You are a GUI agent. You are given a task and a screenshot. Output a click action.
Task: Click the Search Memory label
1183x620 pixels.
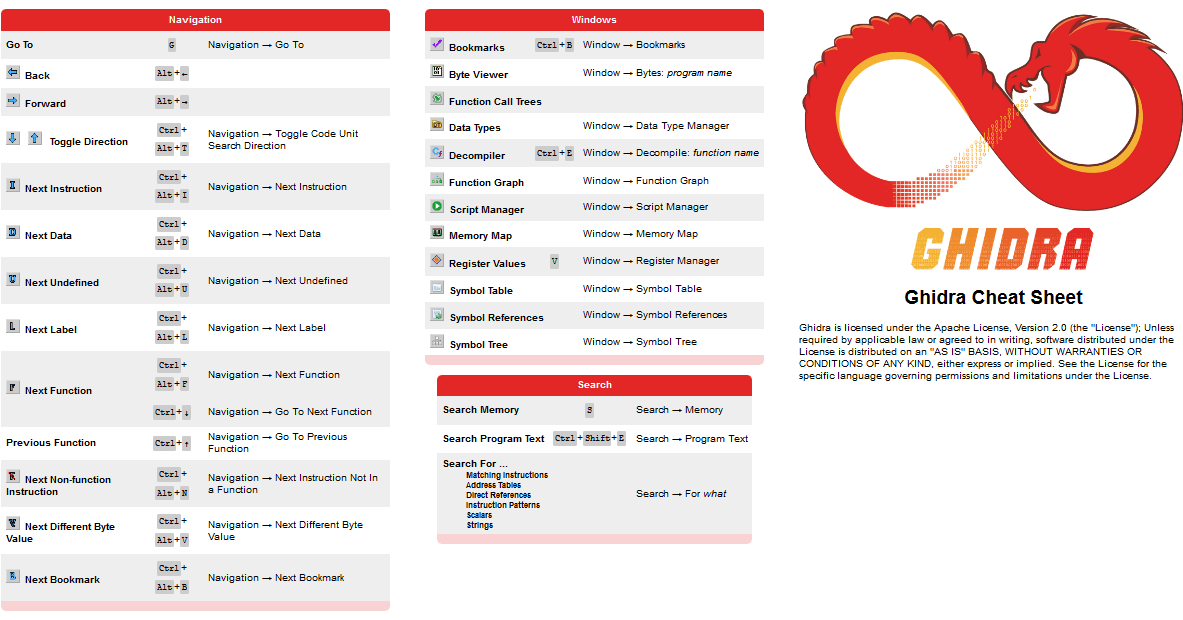481,410
